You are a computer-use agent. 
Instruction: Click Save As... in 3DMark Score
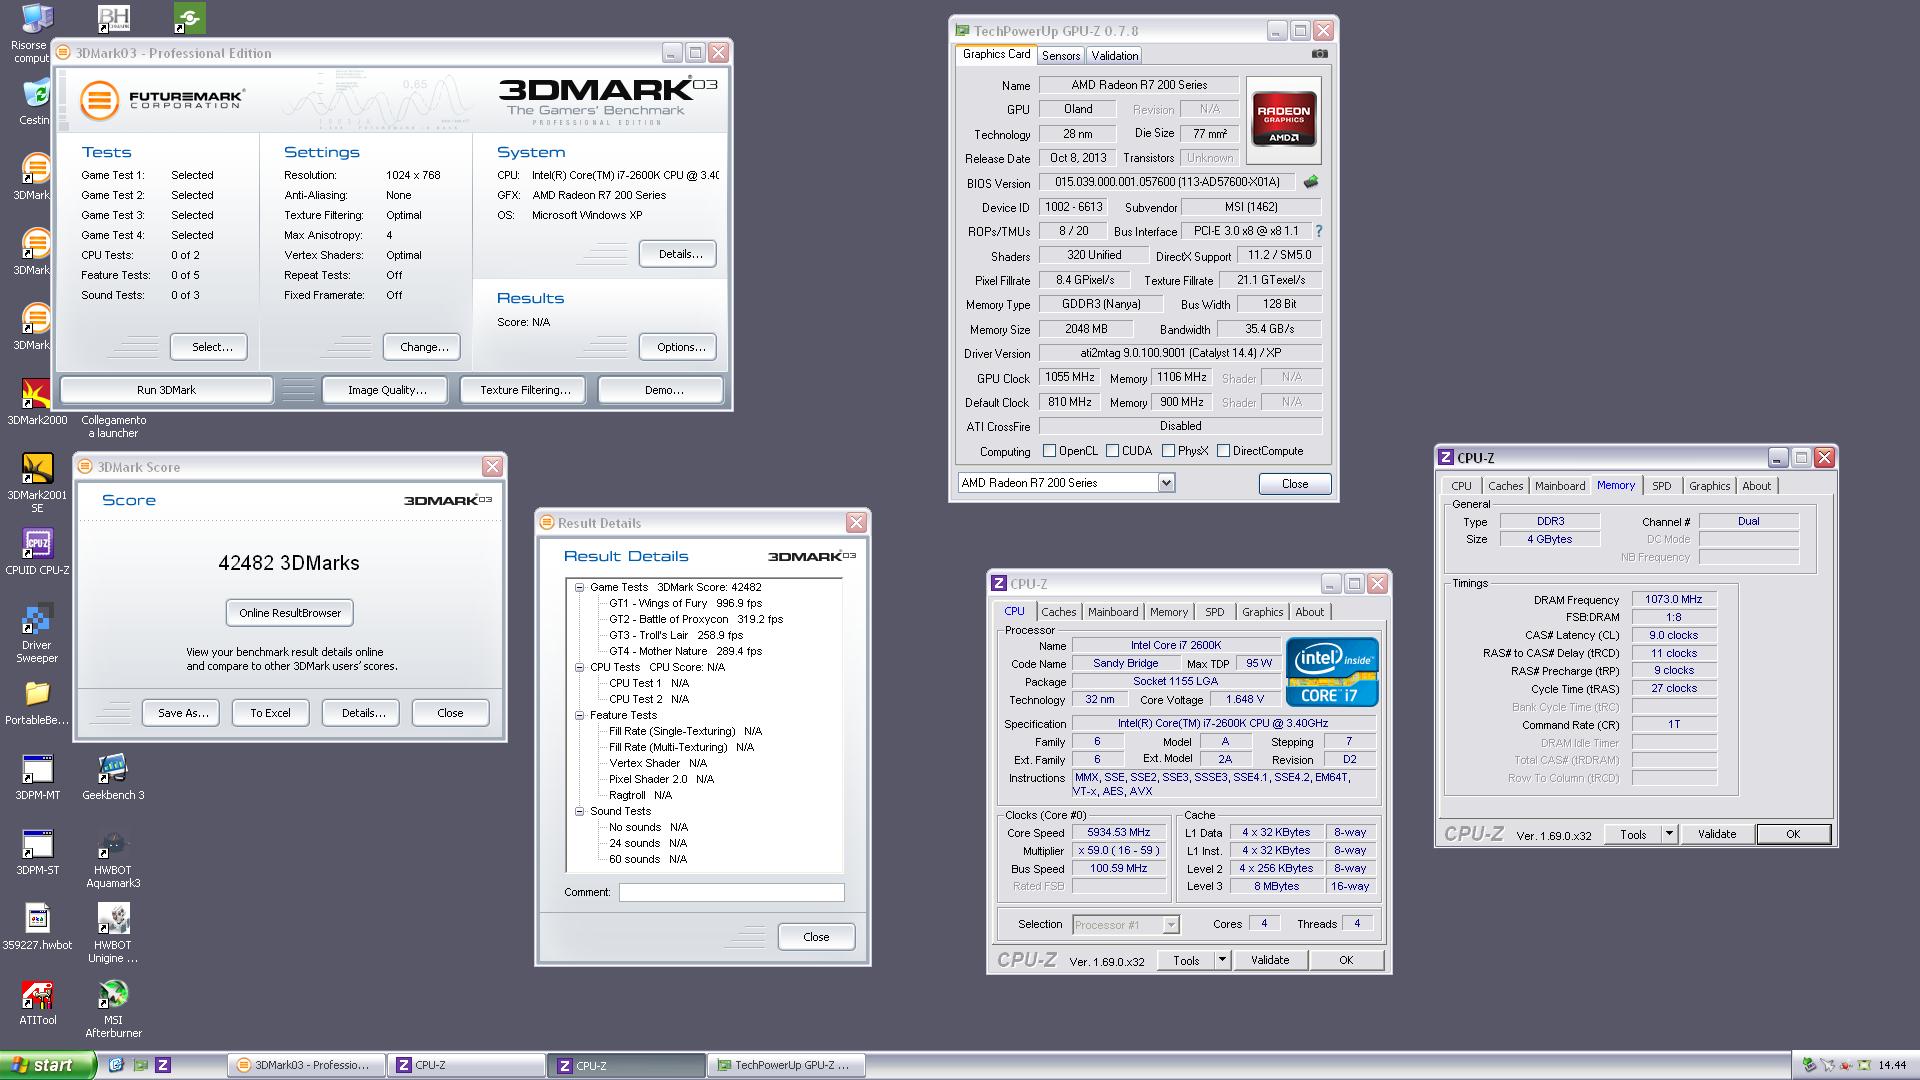(183, 713)
